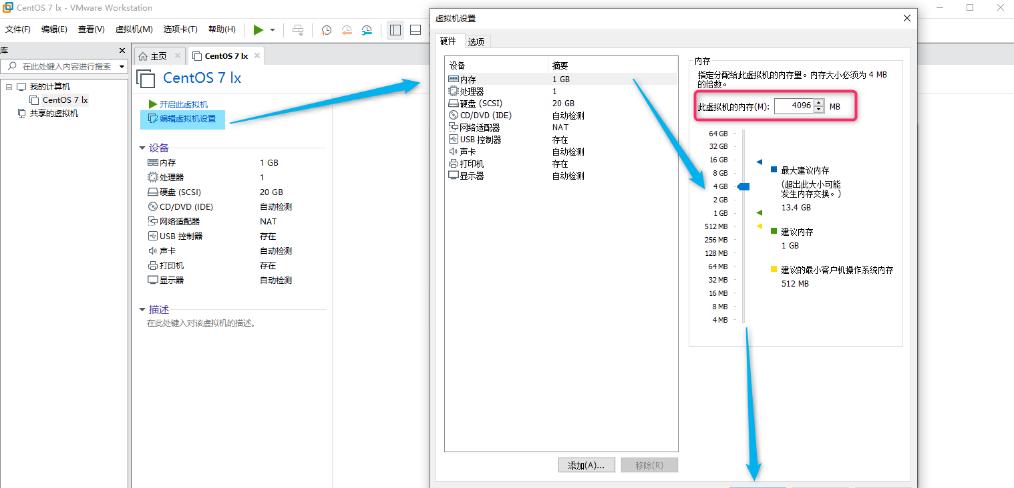Screen dimensions: 1014x488
Task: Click the 显示器 monitor icon in the main summary
Action: pyautogui.click(x=153, y=281)
